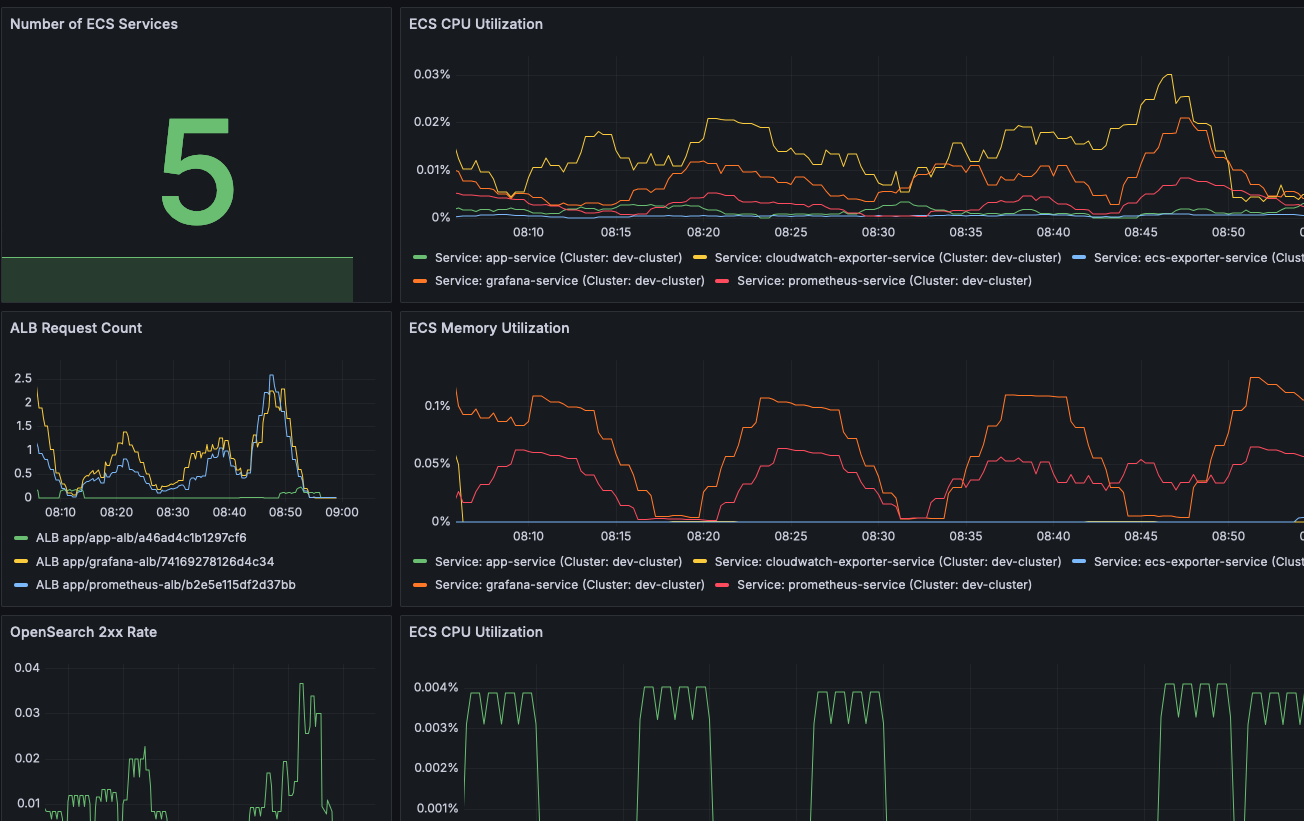Change red prometheus-service color in CPU legend
The image size is (1304, 821).
click(x=722, y=280)
